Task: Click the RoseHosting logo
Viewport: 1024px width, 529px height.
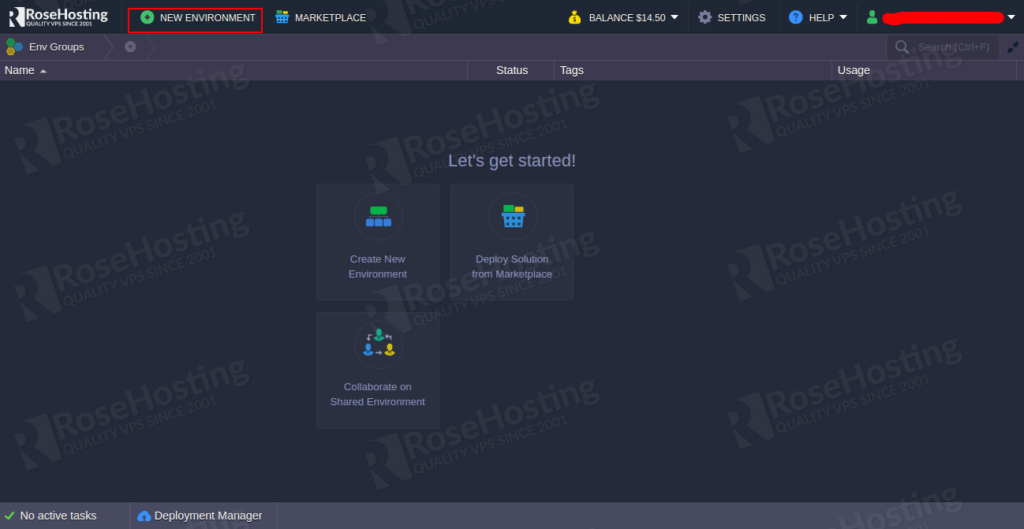Action: (58, 17)
